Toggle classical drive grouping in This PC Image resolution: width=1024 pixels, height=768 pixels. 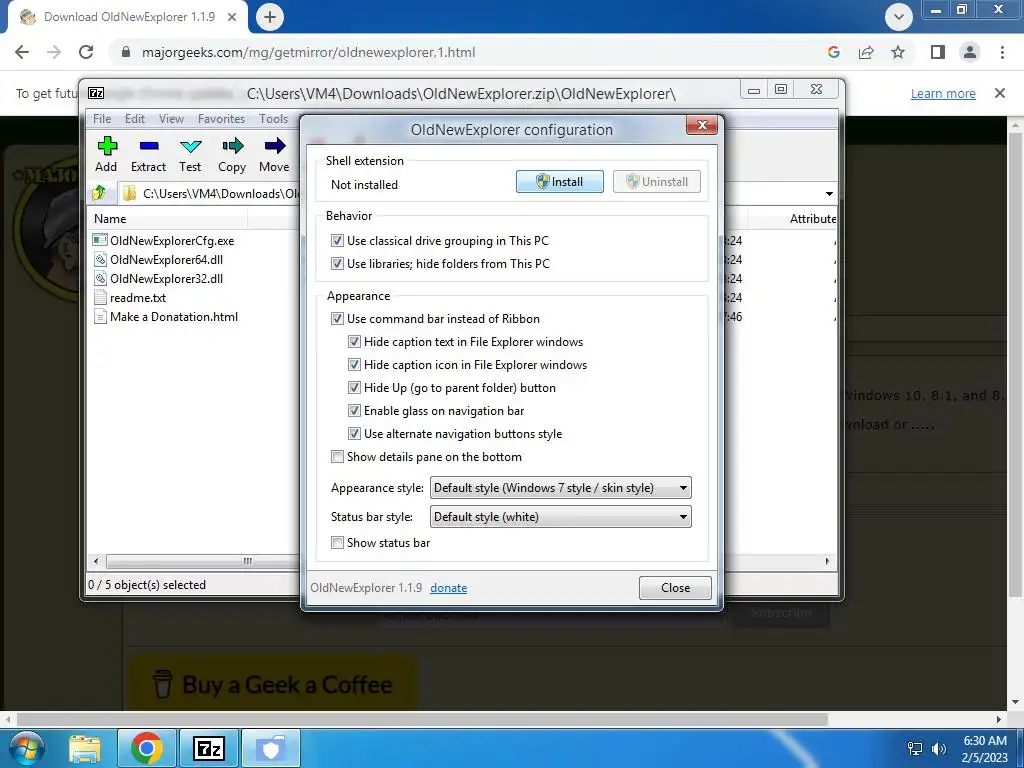[x=337, y=240]
